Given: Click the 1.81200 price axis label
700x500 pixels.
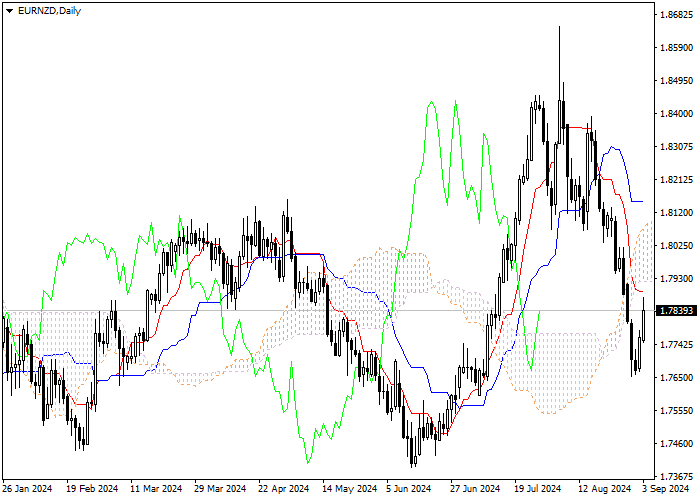Looking at the screenshot, I should 676,213.
